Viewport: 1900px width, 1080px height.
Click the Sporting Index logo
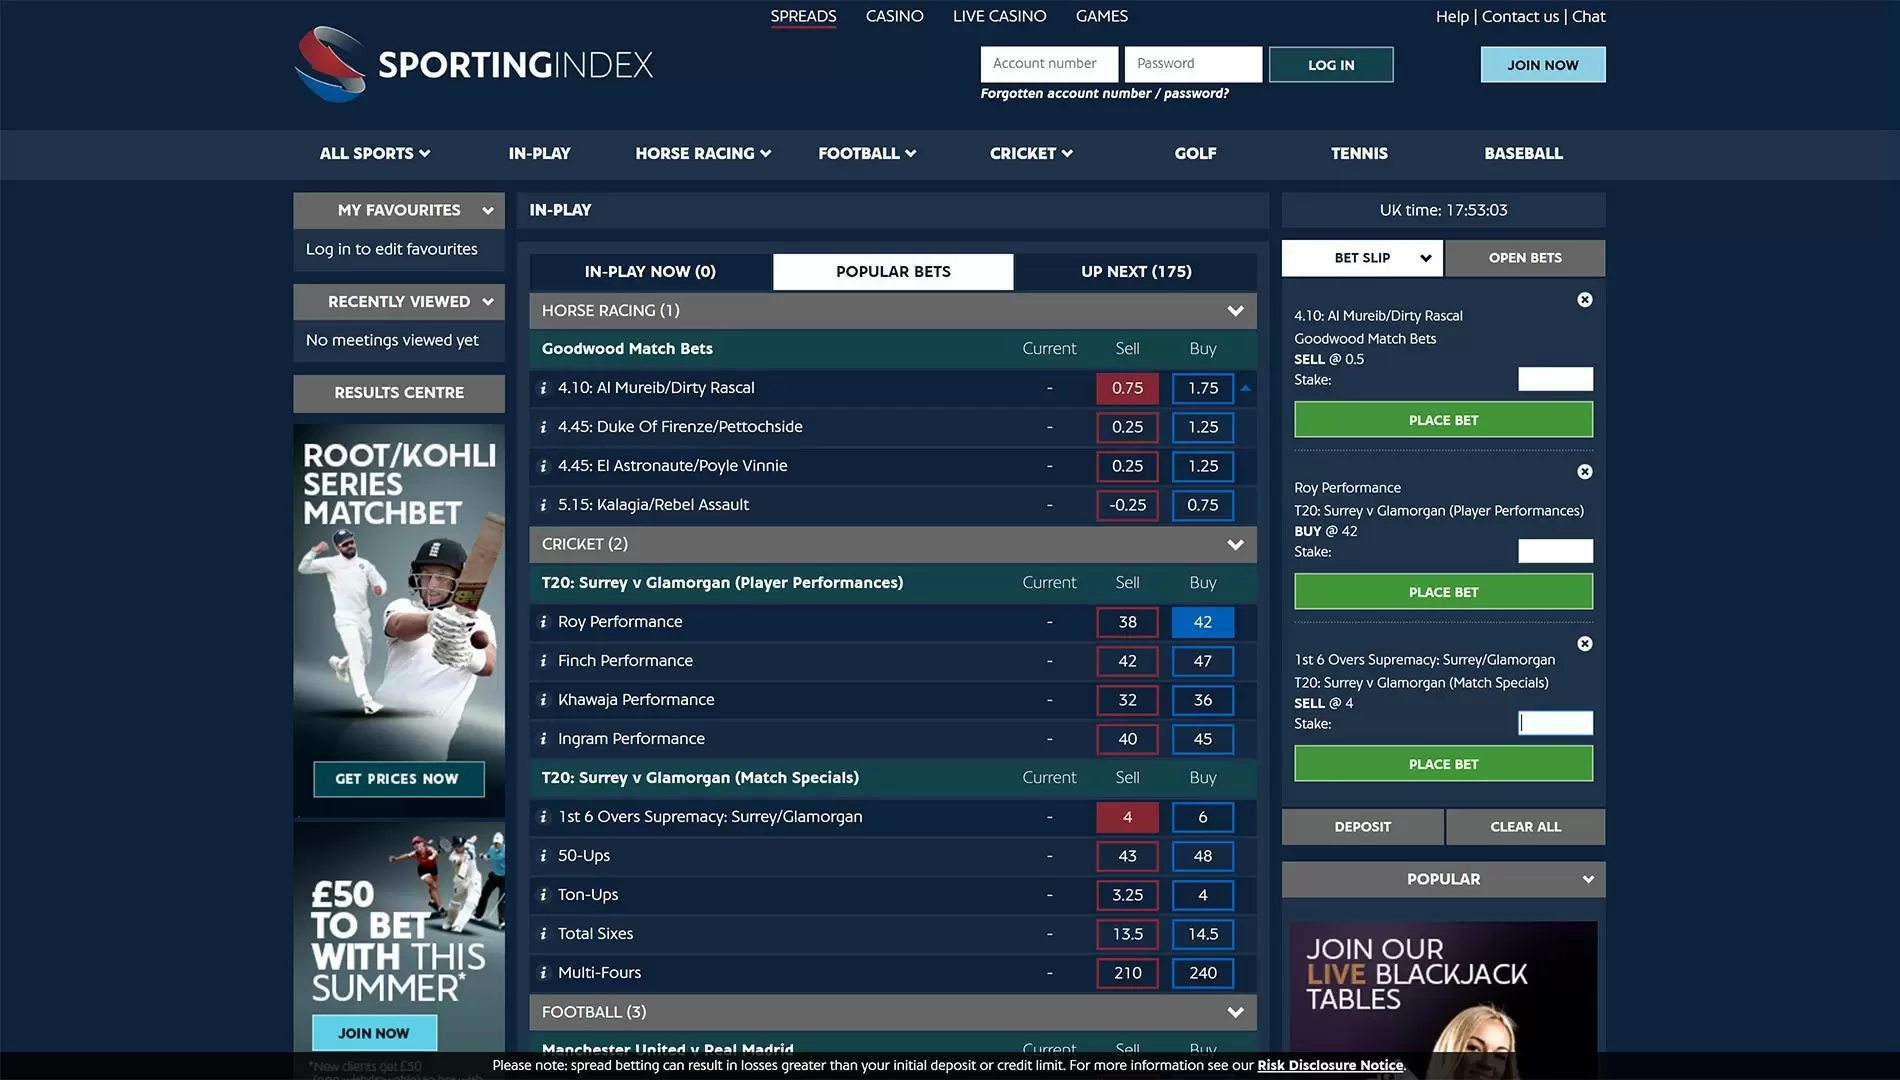pos(474,65)
